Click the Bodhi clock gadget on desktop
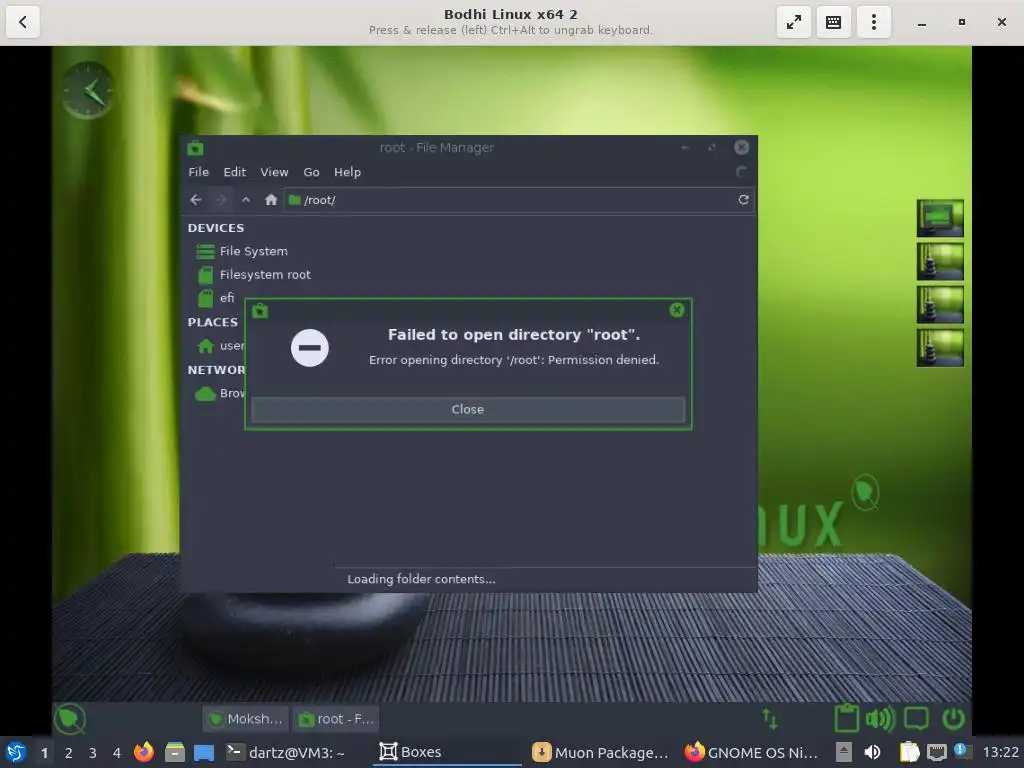 88,90
